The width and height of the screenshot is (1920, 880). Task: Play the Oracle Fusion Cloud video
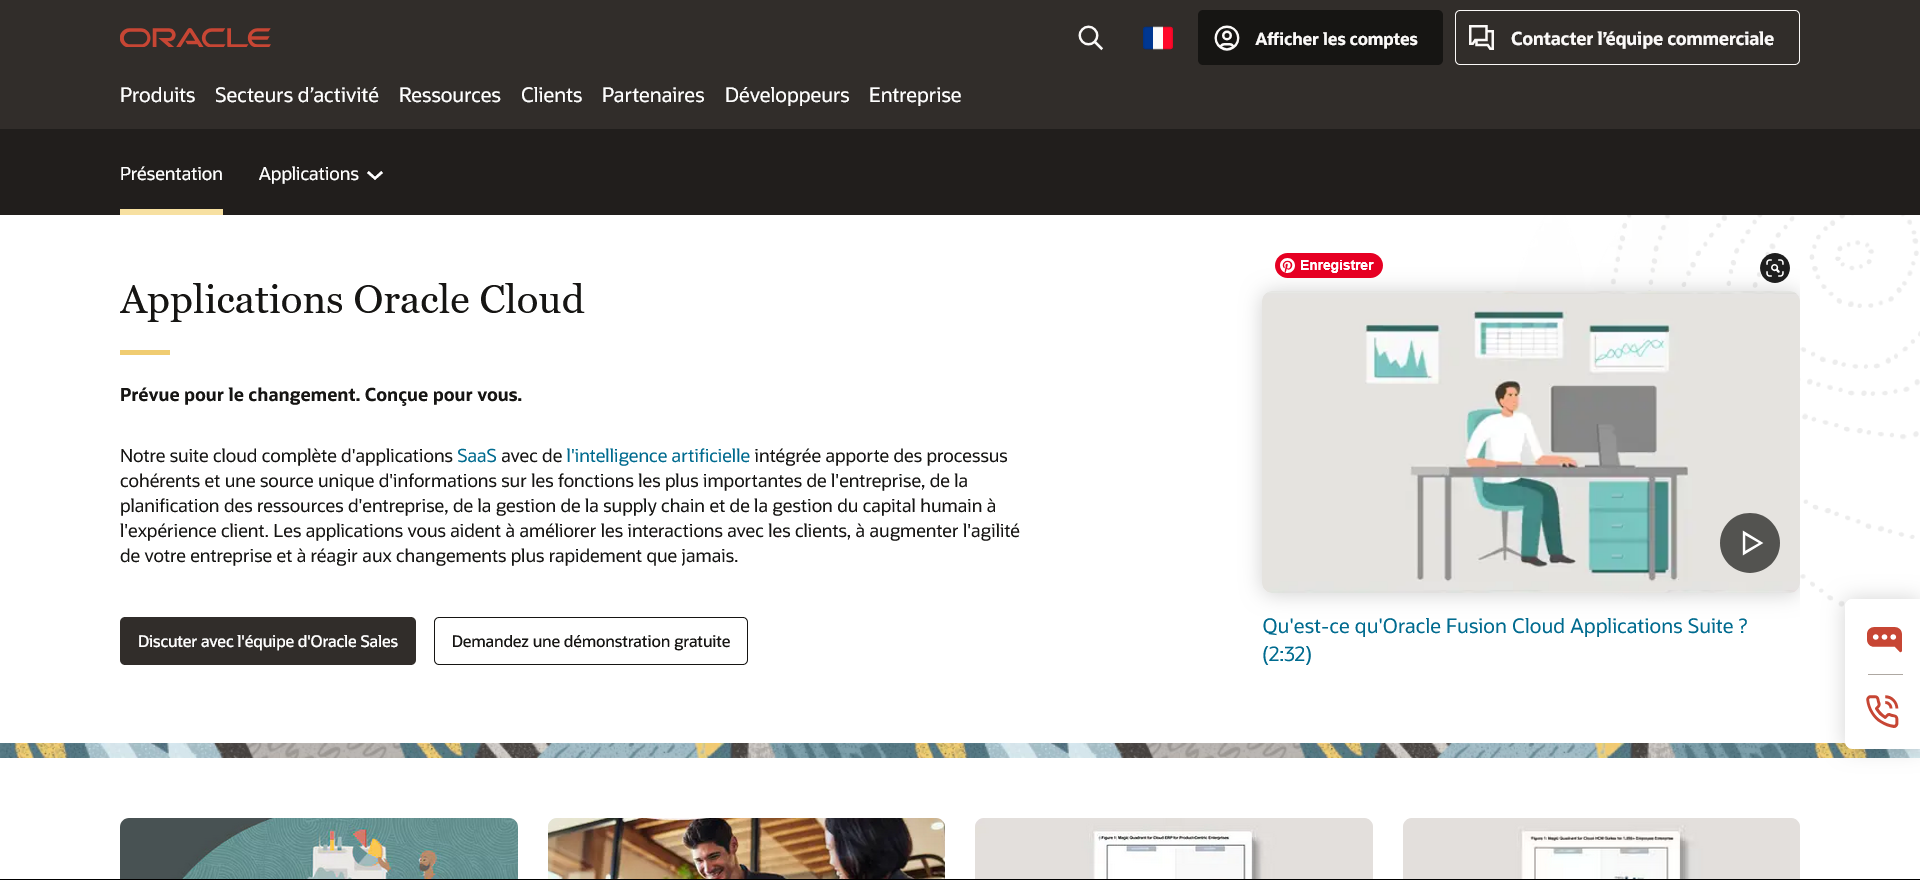(x=1749, y=543)
